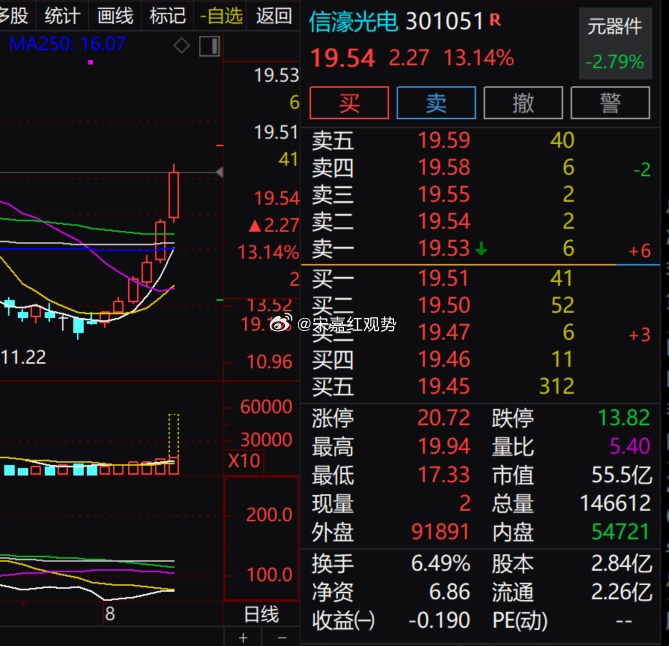Select the 买一 19.51 order row

coord(480,278)
